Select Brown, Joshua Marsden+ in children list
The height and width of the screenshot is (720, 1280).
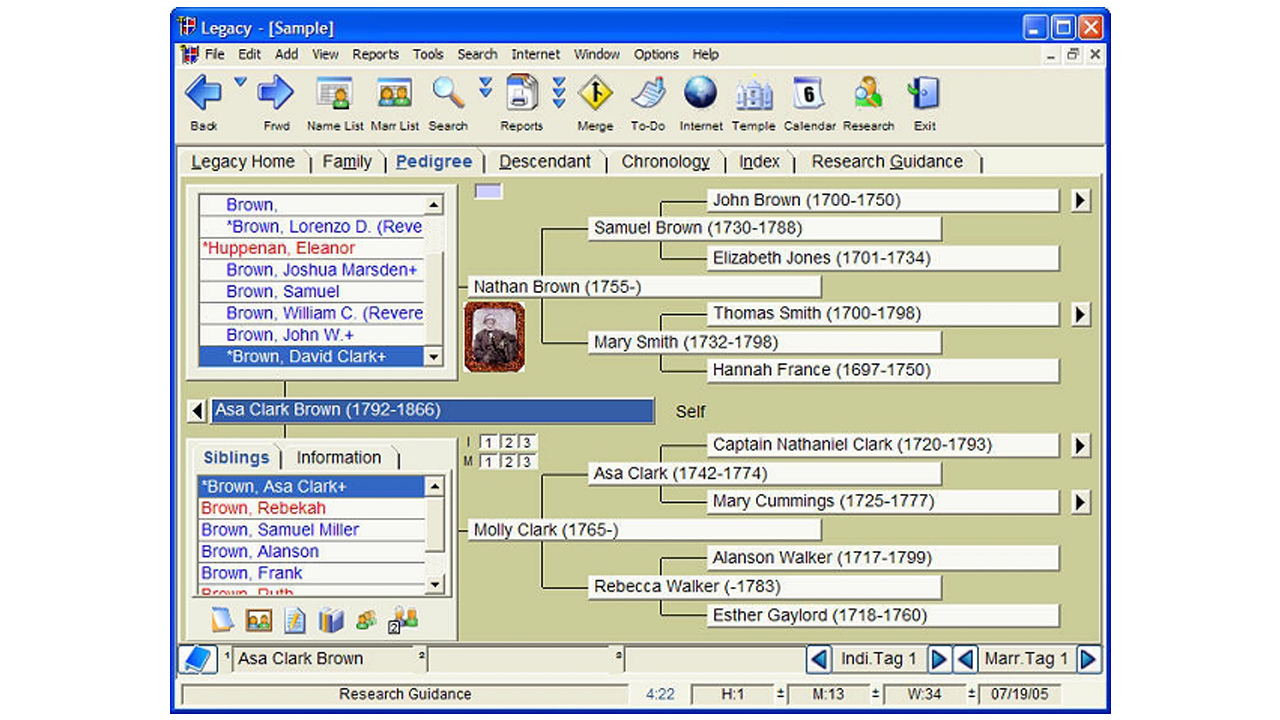(x=312, y=270)
